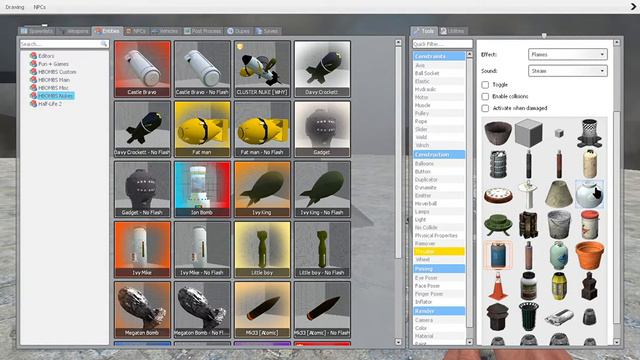
Task: Open the Sound dropdown
Action: (567, 71)
